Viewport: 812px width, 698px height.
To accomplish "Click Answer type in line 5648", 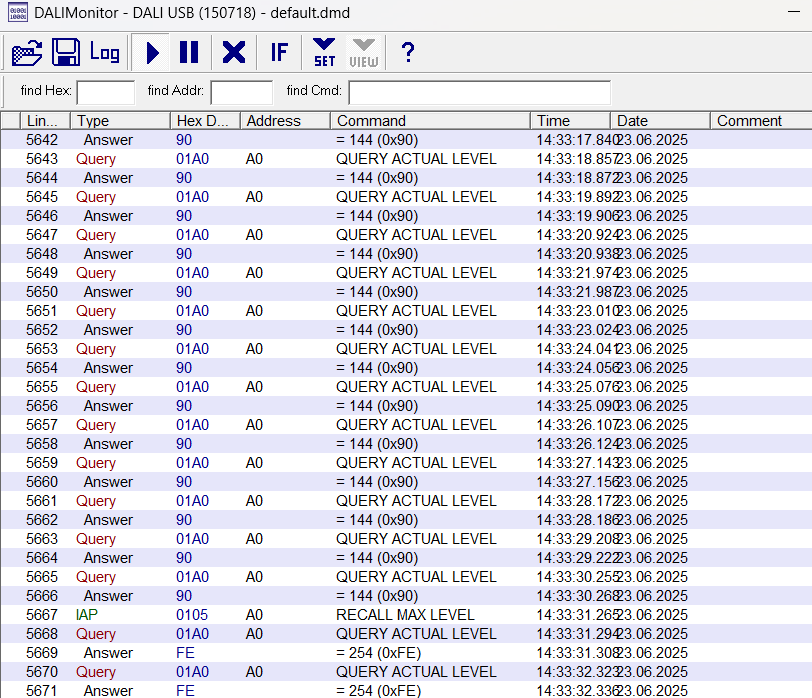I will tap(108, 254).
